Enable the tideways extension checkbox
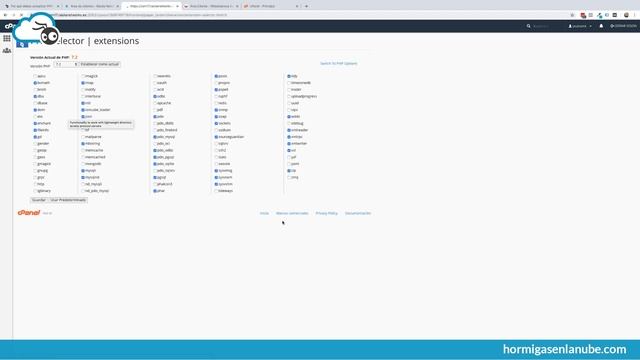 click(216, 191)
